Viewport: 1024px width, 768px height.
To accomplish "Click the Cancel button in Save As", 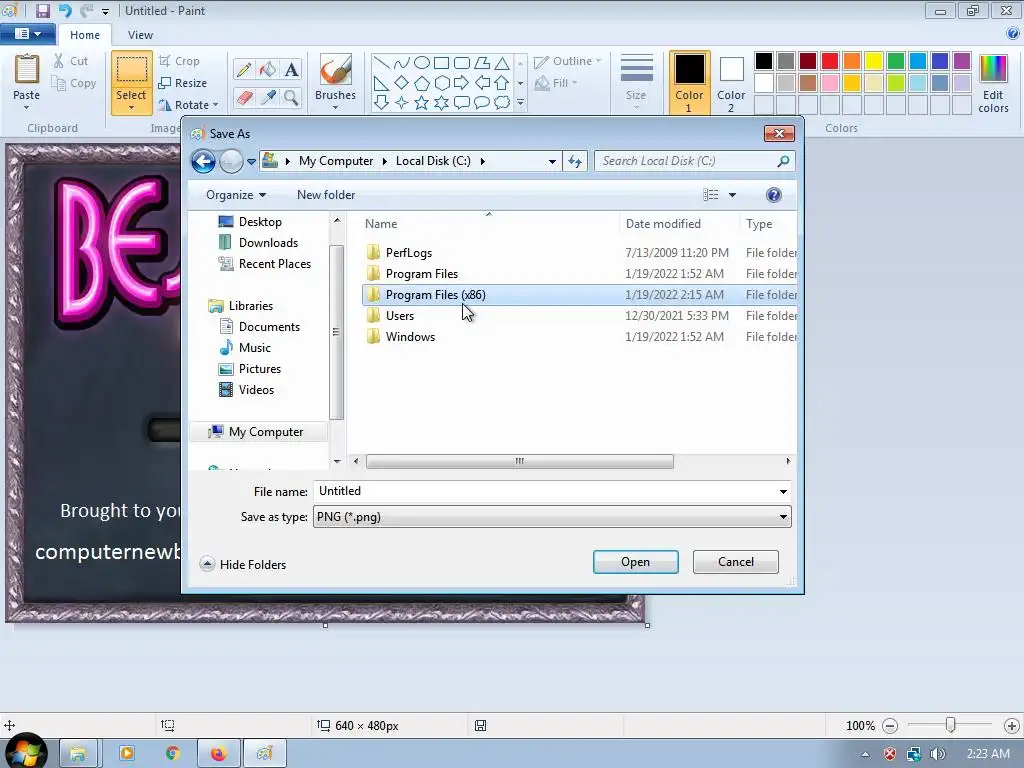I will click(x=735, y=562).
